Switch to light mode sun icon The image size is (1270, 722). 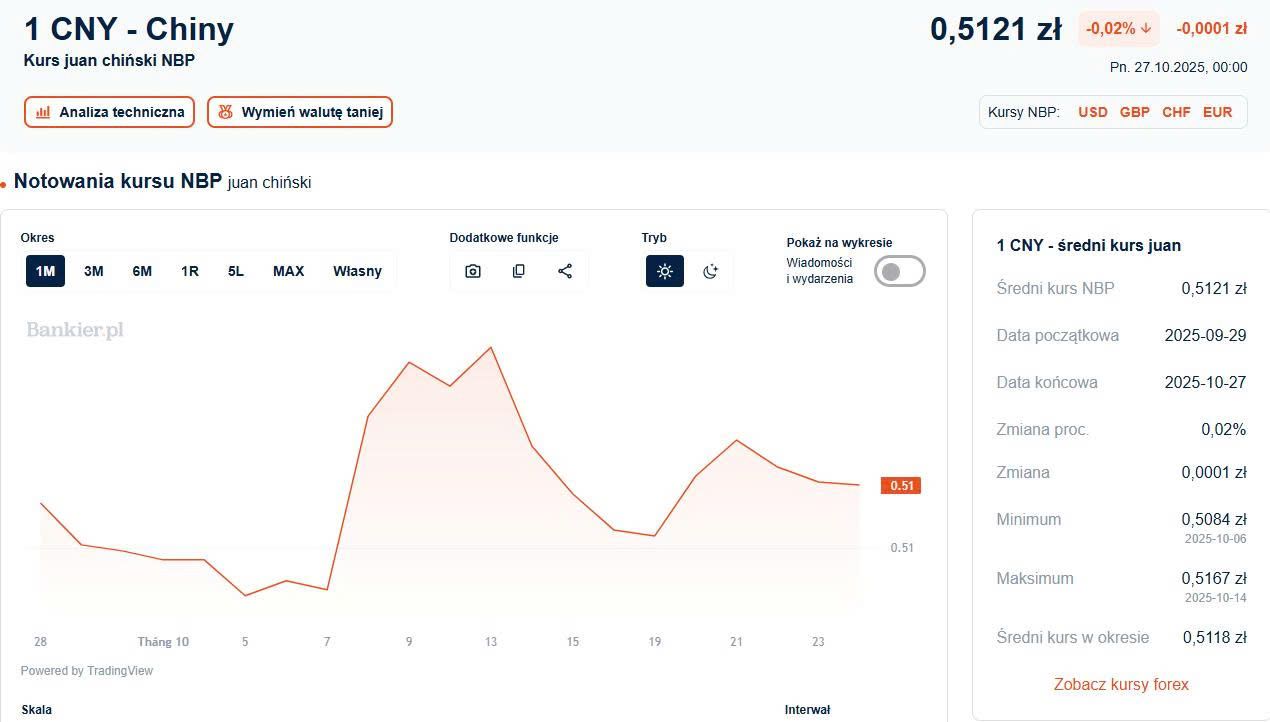[x=665, y=271]
